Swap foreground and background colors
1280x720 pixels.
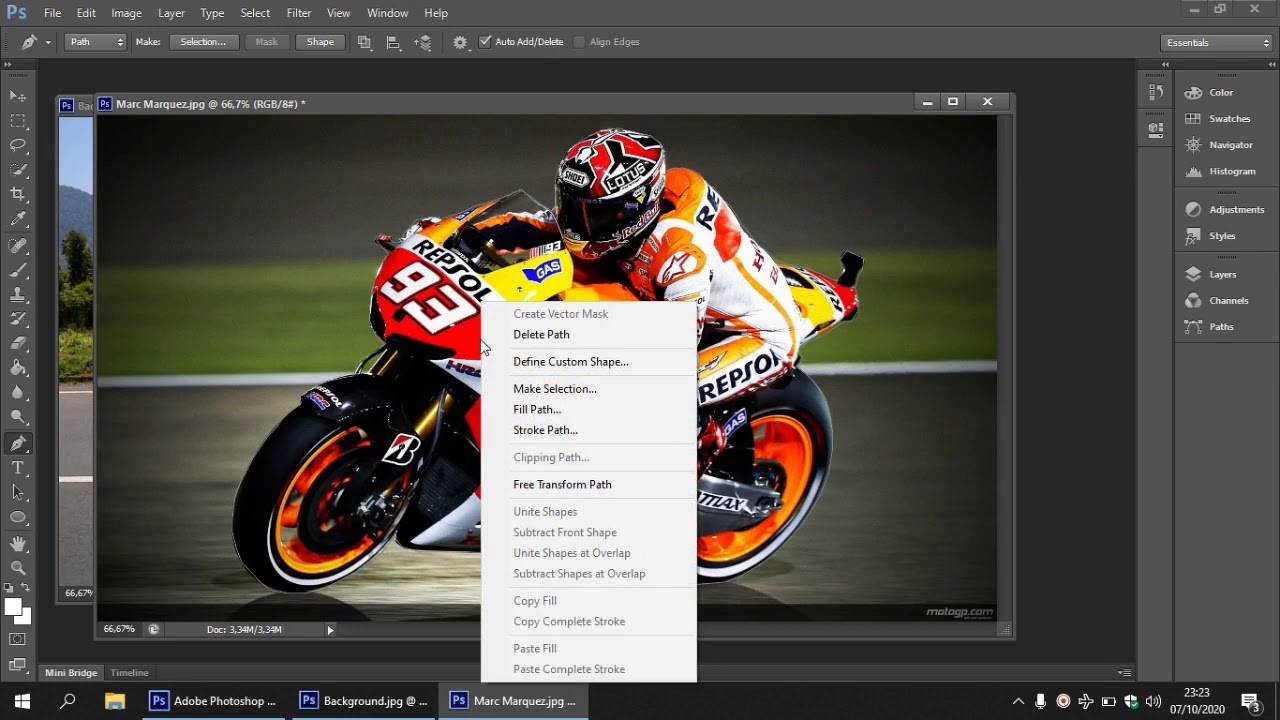point(26,589)
